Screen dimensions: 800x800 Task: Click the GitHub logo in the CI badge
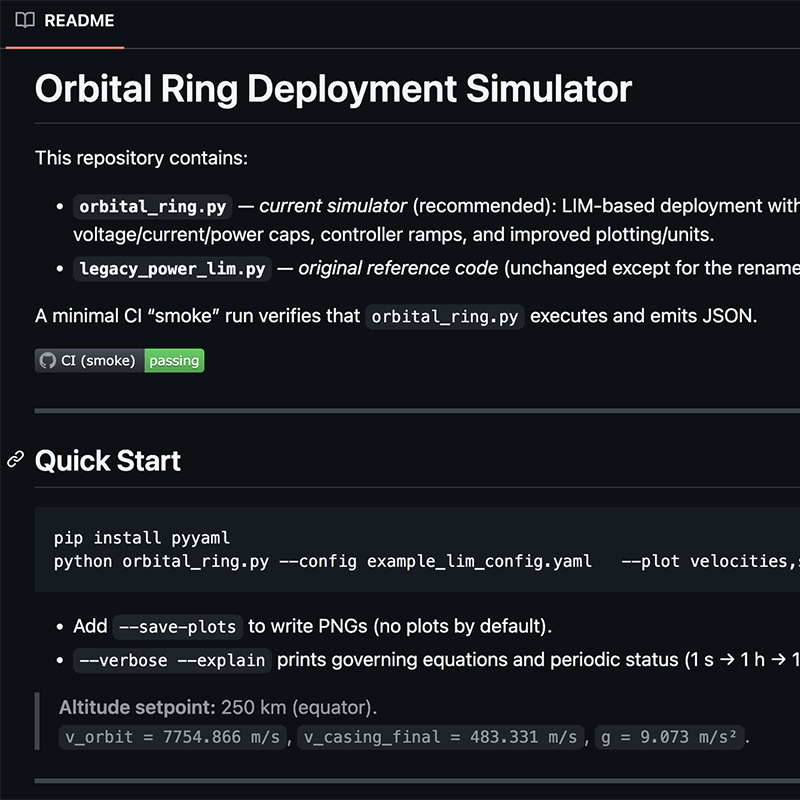click(47, 361)
